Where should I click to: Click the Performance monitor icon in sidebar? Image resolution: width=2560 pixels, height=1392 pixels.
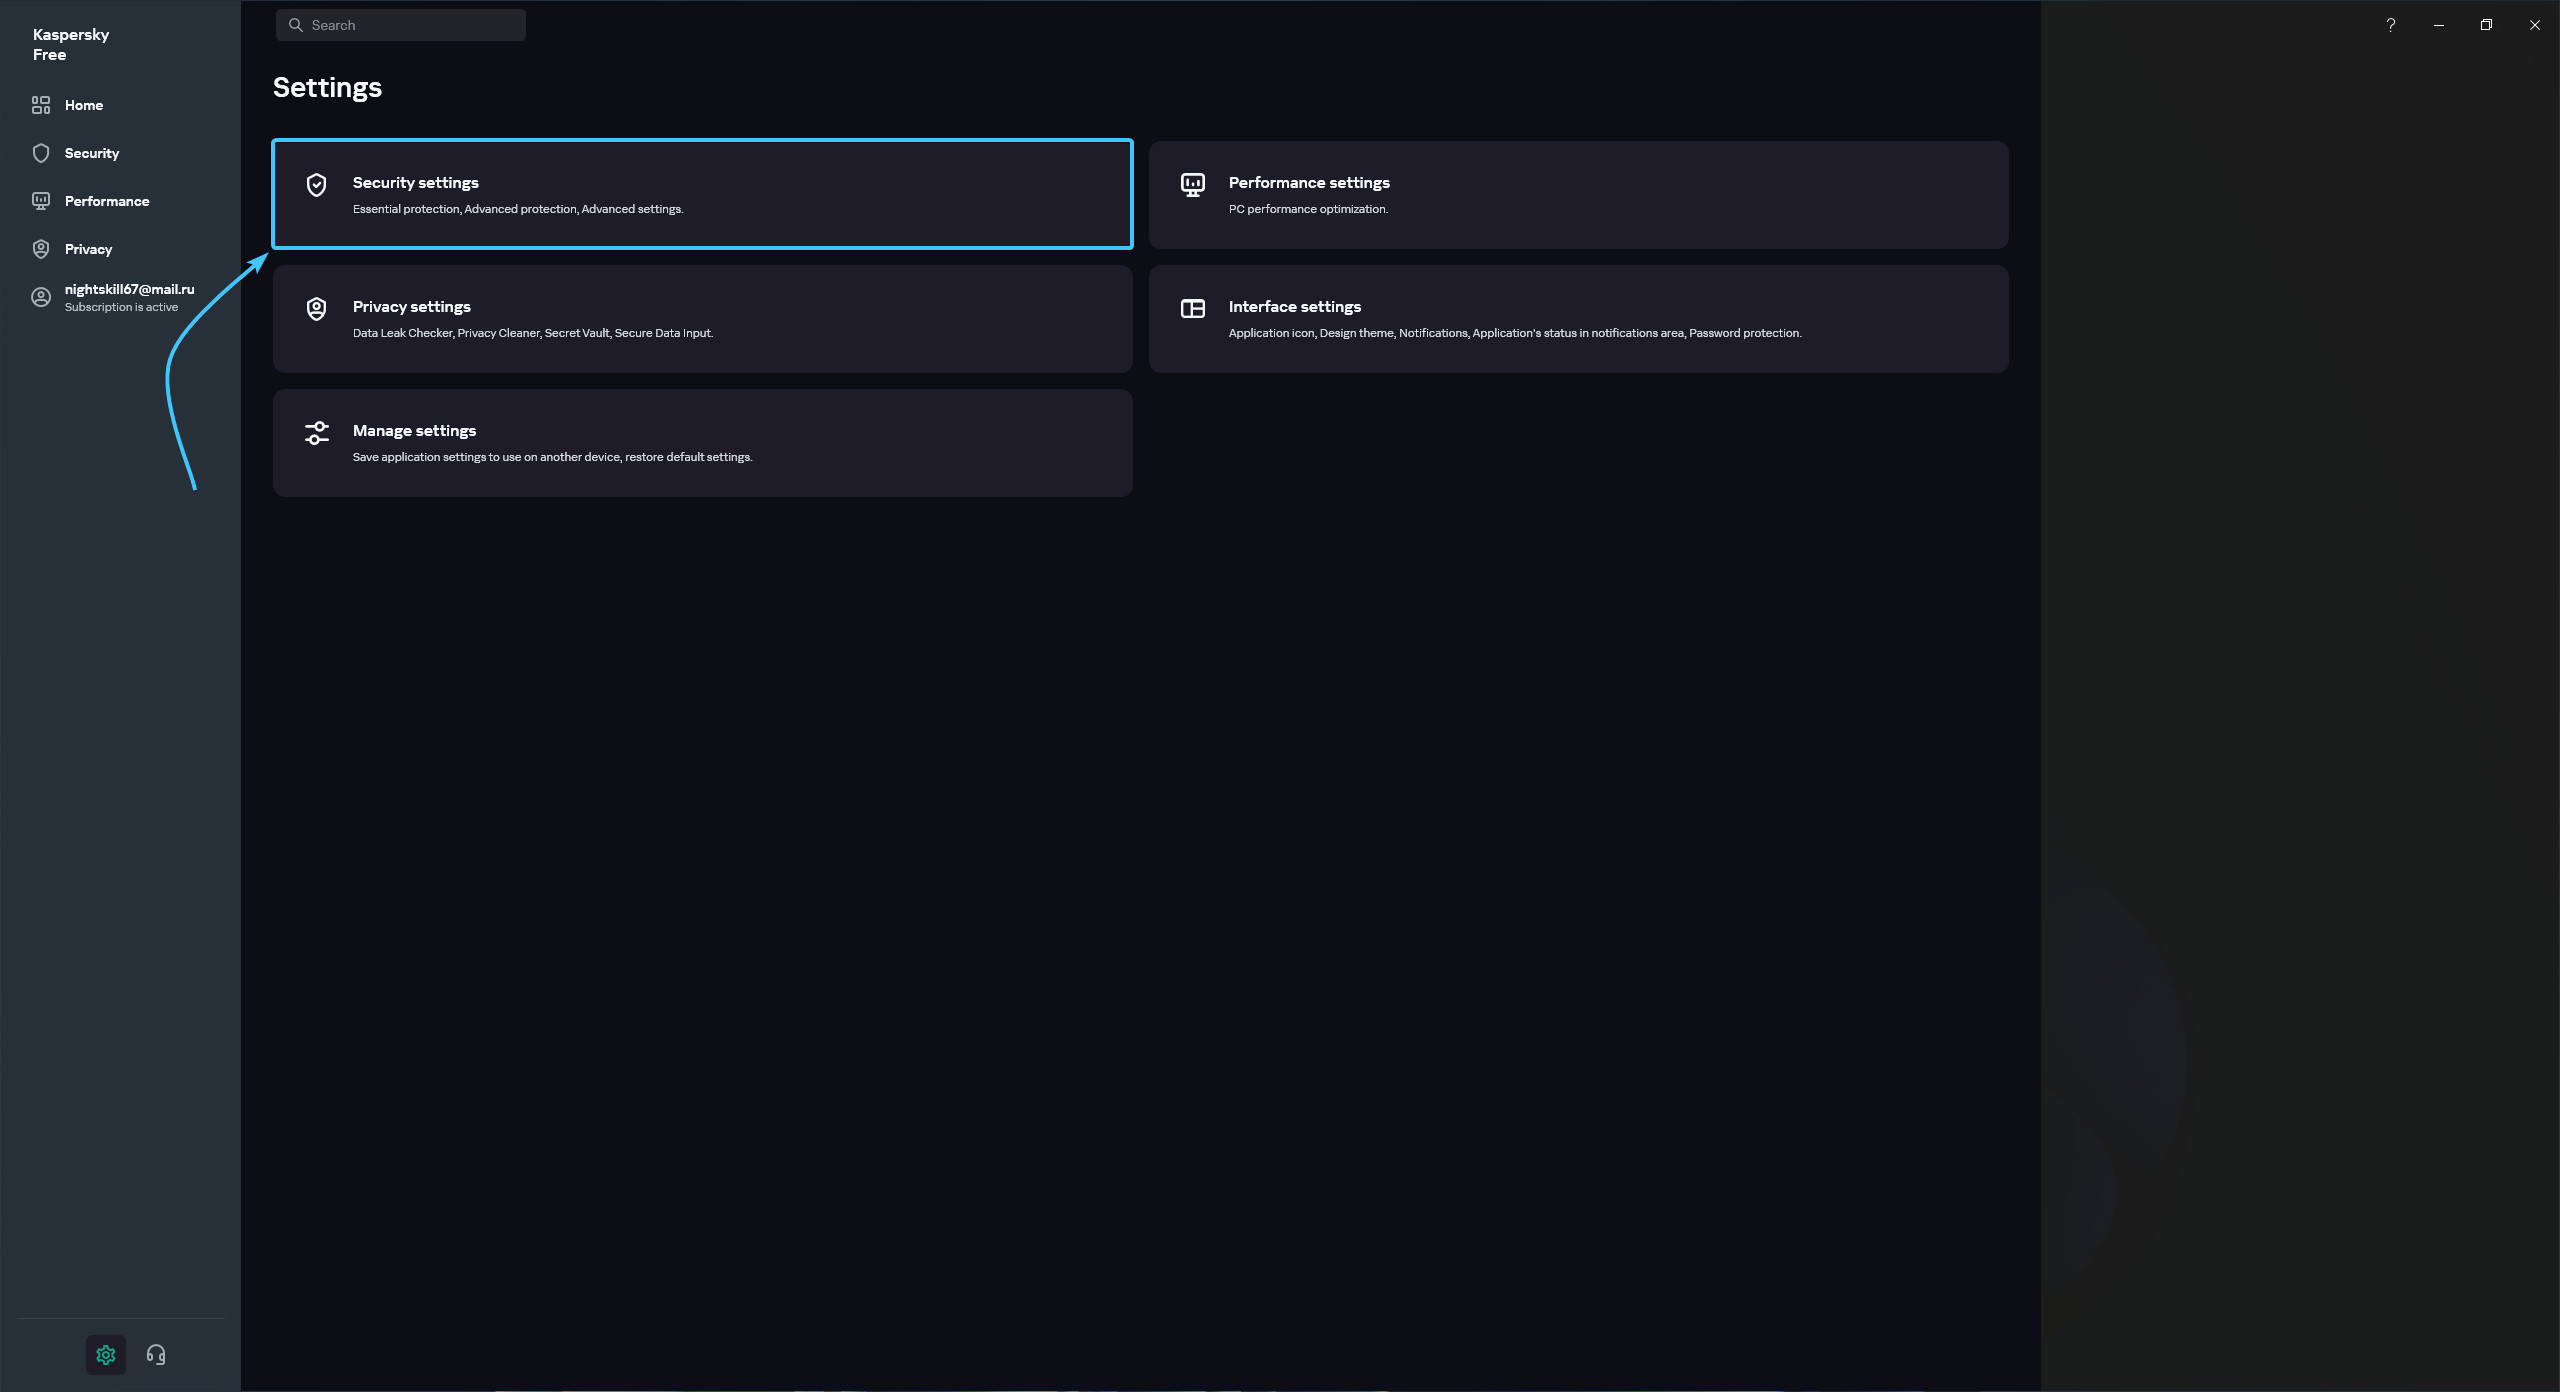pos(41,201)
